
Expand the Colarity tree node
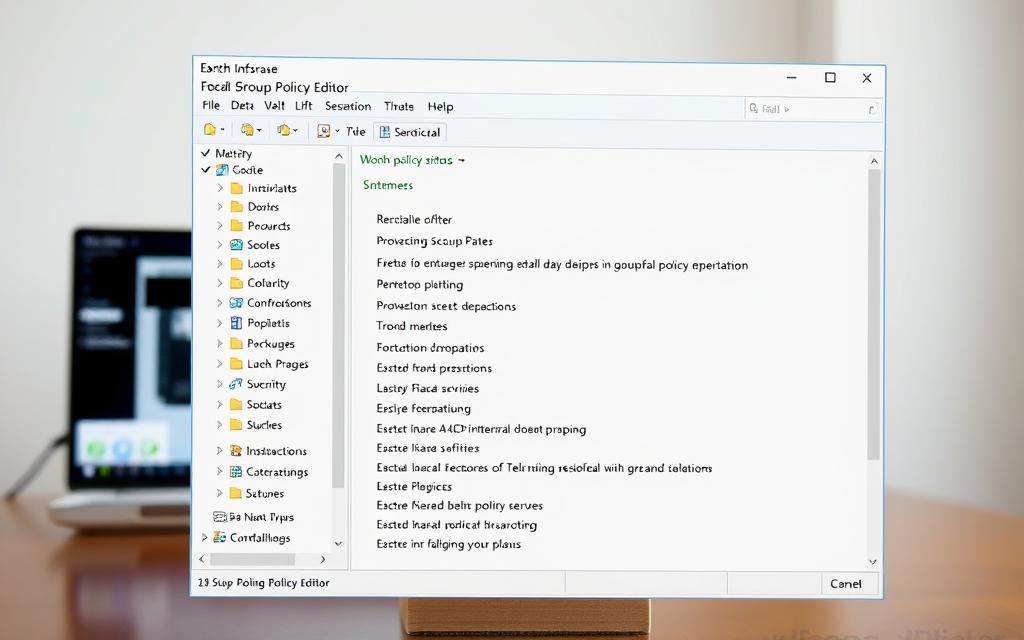[220, 283]
